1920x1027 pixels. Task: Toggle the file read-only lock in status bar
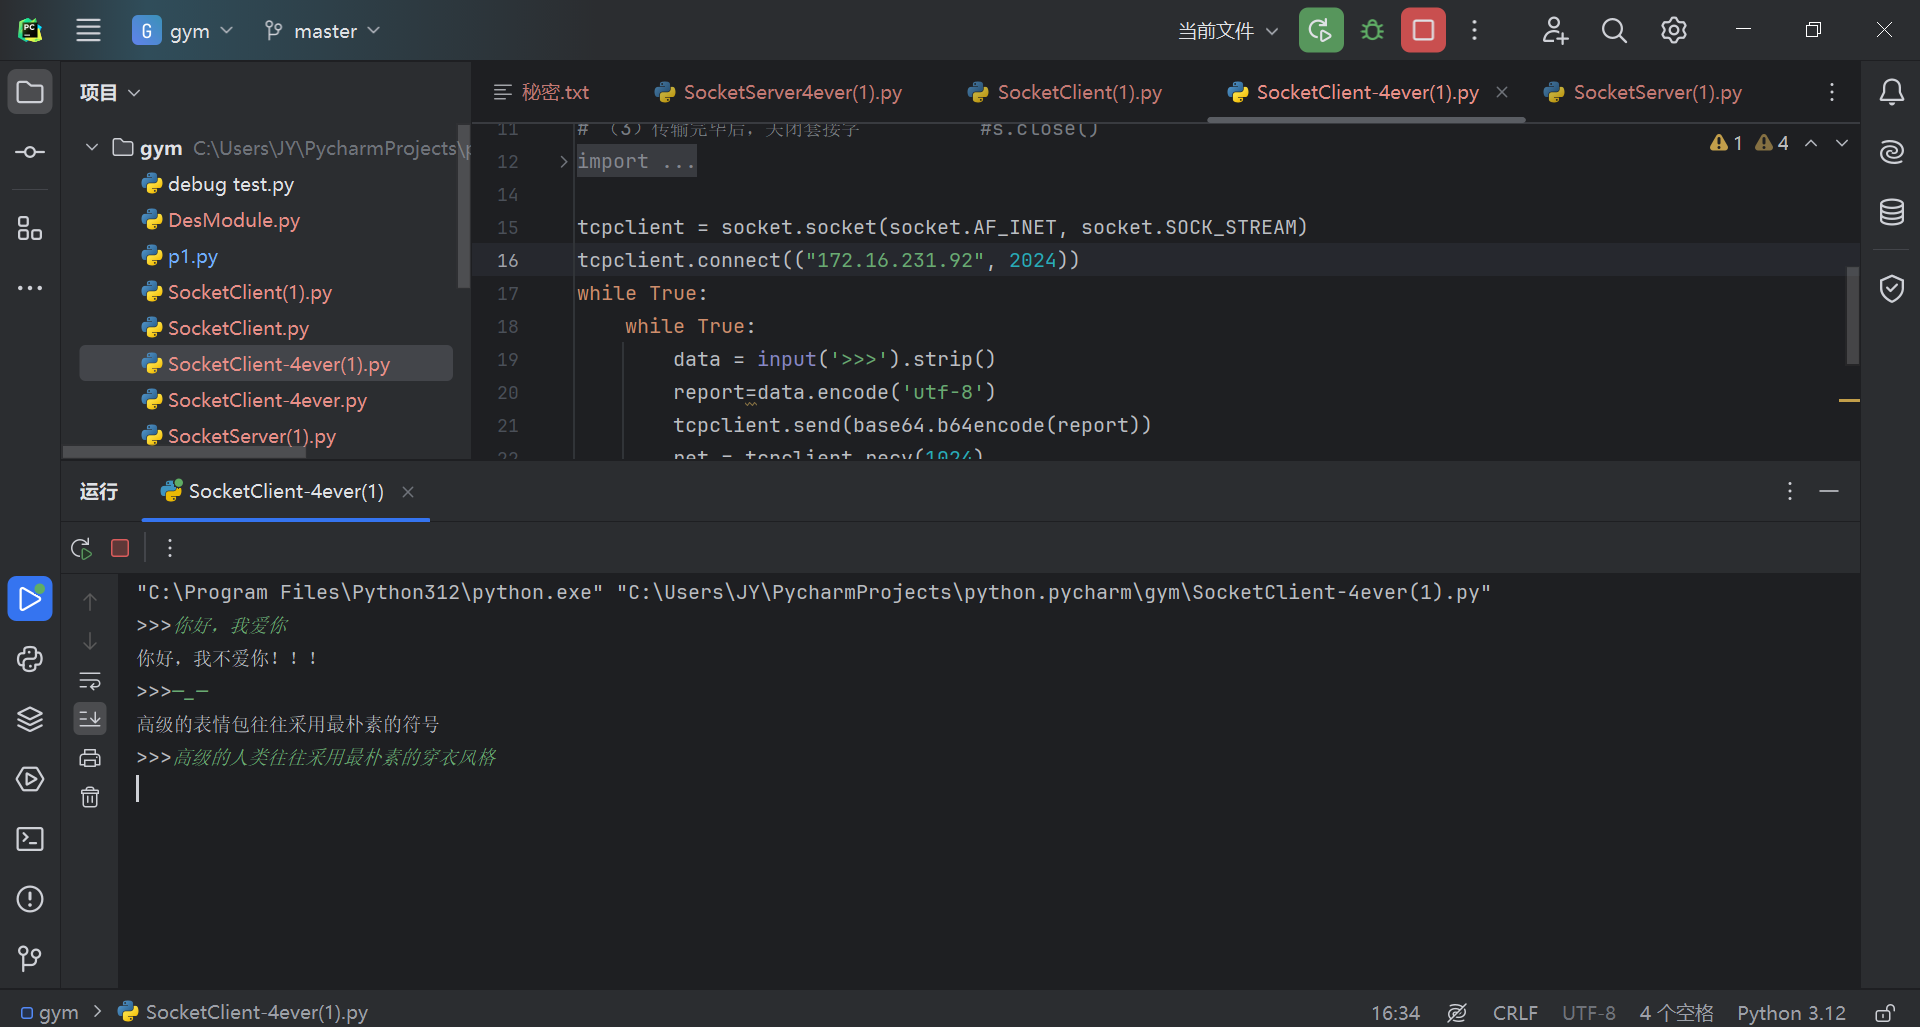pos(1884,1013)
